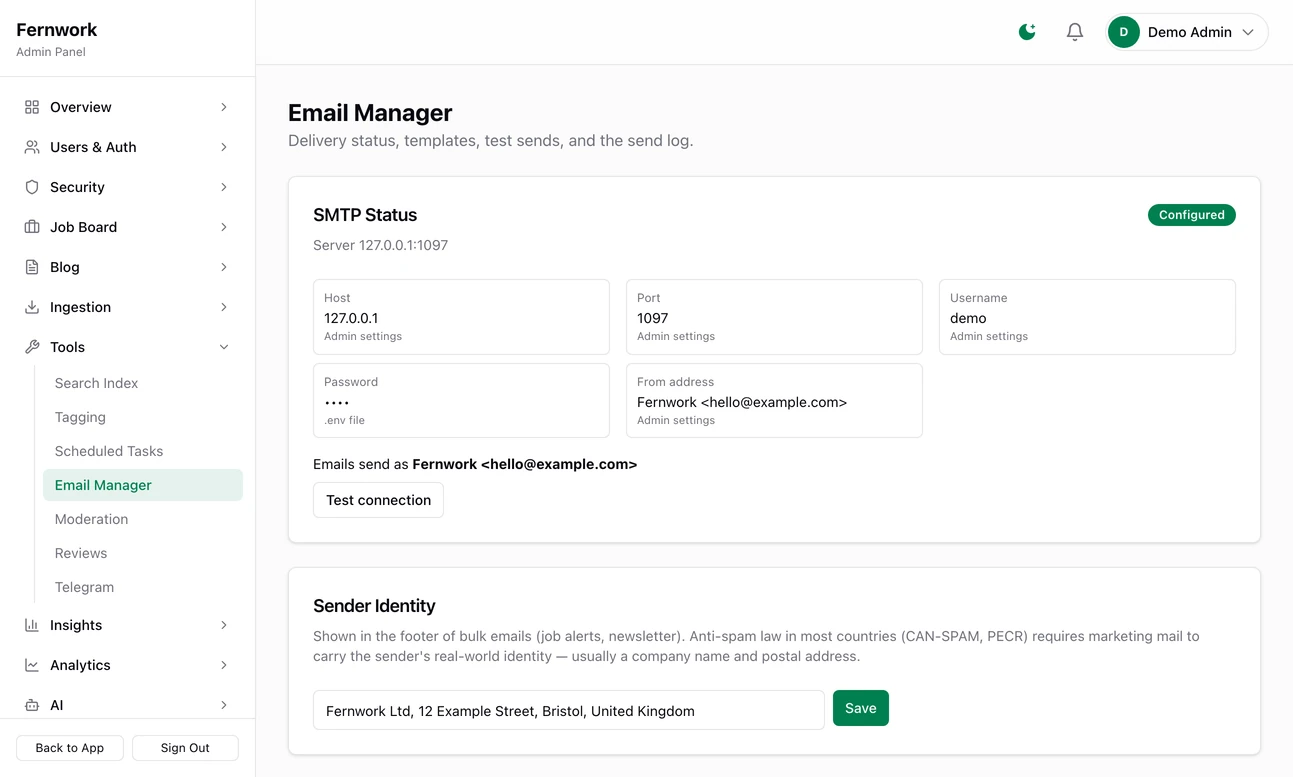Click the Port 1097 card
This screenshot has width=1293, height=777.
click(x=774, y=317)
